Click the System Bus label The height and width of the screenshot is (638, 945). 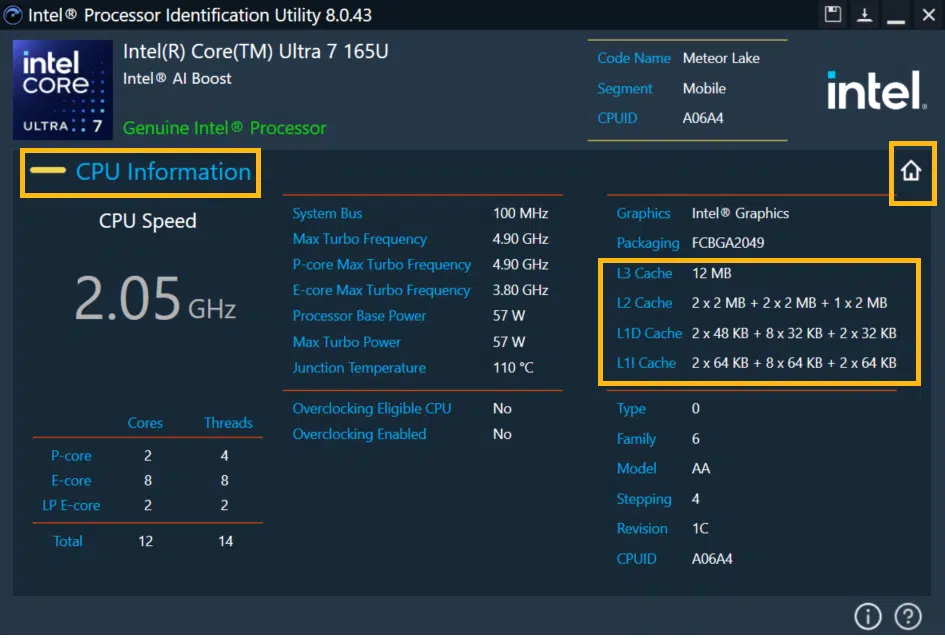(327, 213)
